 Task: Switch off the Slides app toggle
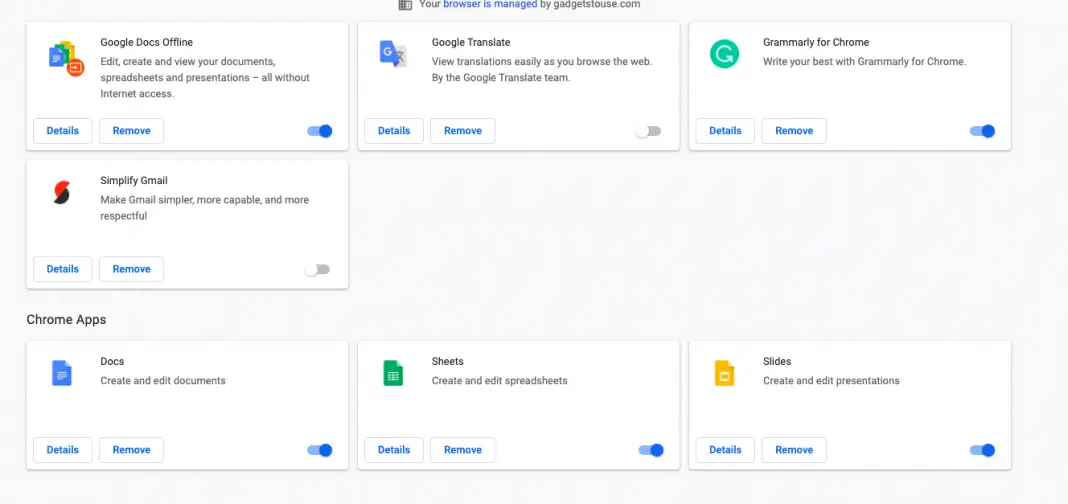(x=982, y=450)
